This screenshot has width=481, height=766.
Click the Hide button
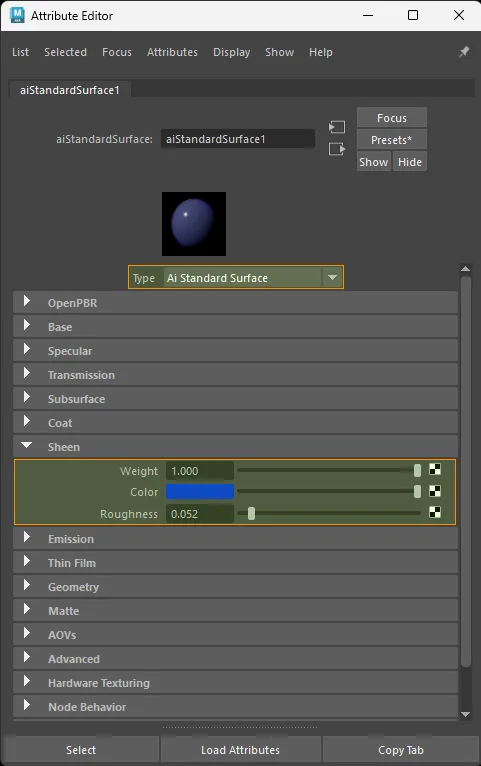point(410,162)
